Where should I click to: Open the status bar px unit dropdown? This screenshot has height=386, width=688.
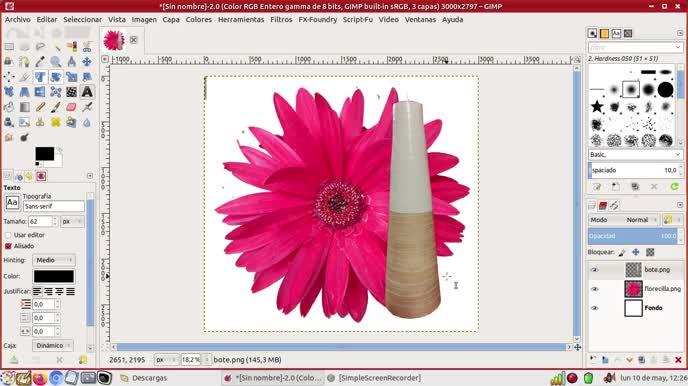coord(166,360)
